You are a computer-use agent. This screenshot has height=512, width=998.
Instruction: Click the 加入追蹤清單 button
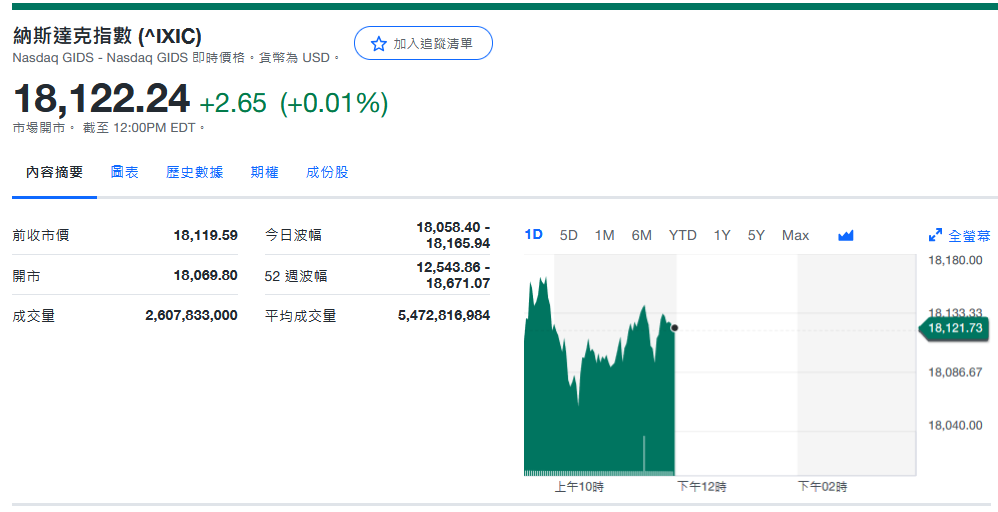[423, 44]
